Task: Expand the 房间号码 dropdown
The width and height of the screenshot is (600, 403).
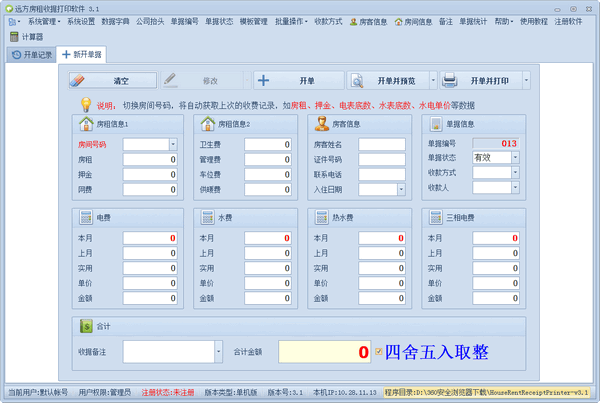Action: [172, 145]
